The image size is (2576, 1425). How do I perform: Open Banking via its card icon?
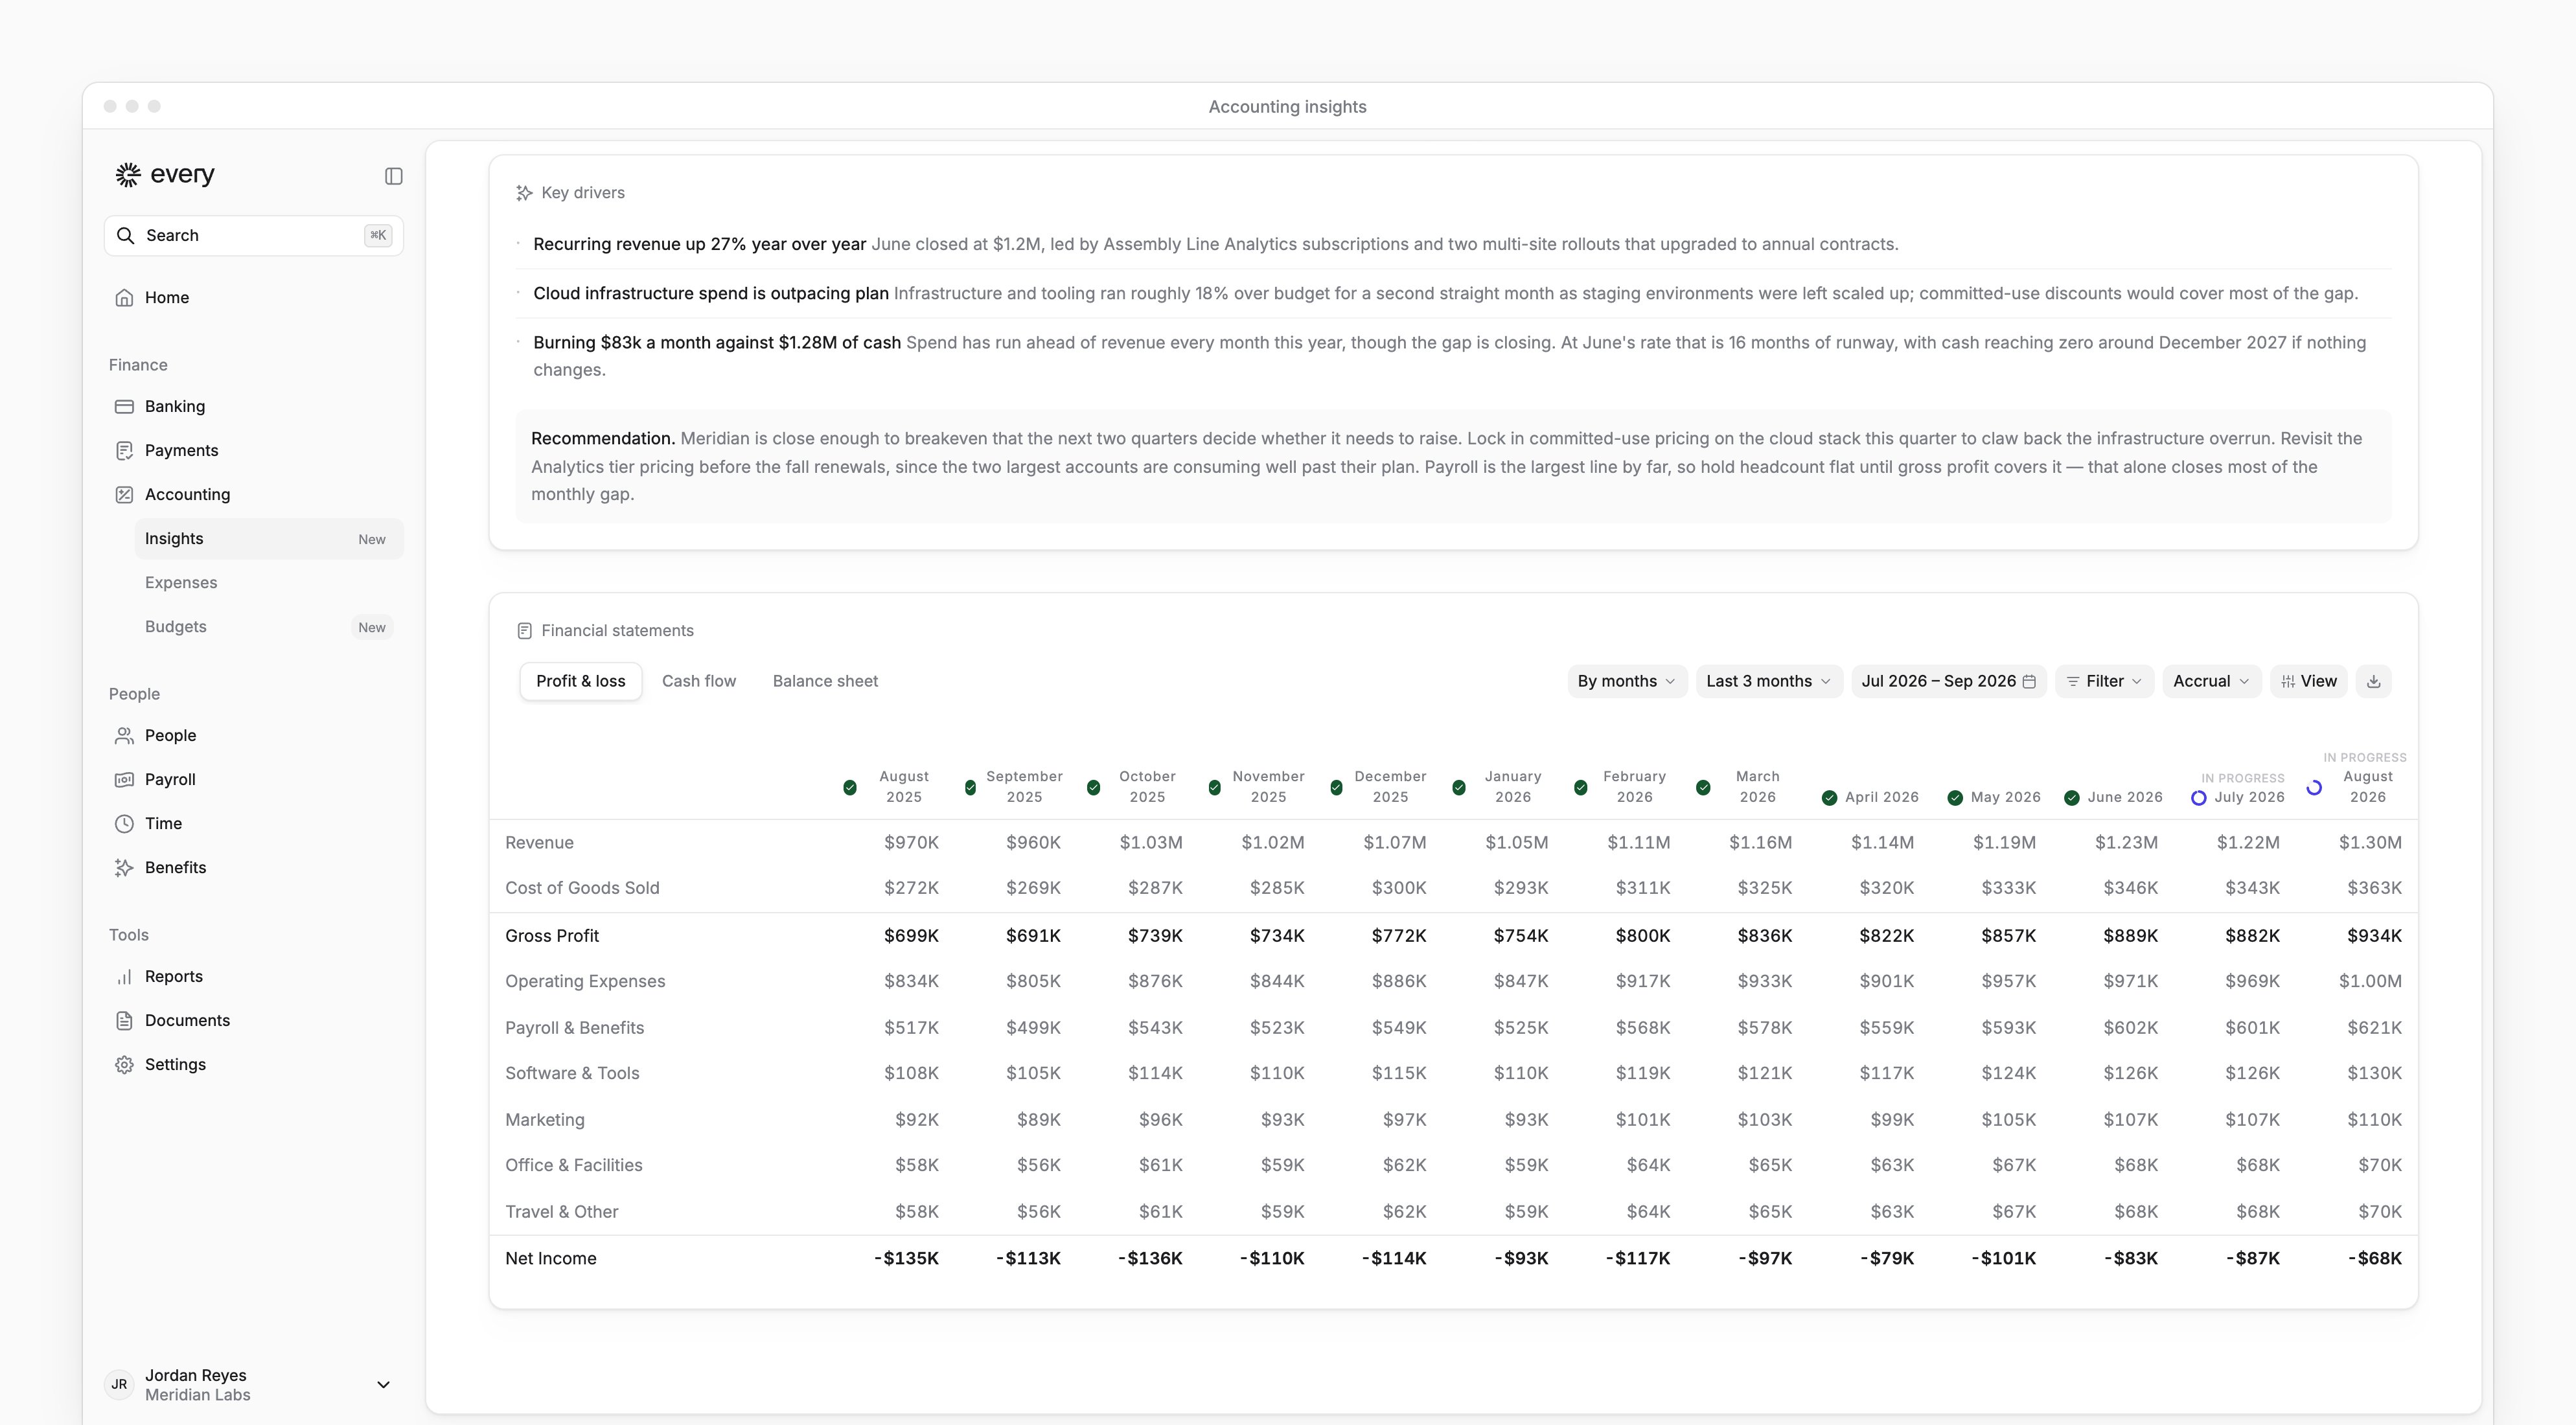tap(124, 407)
